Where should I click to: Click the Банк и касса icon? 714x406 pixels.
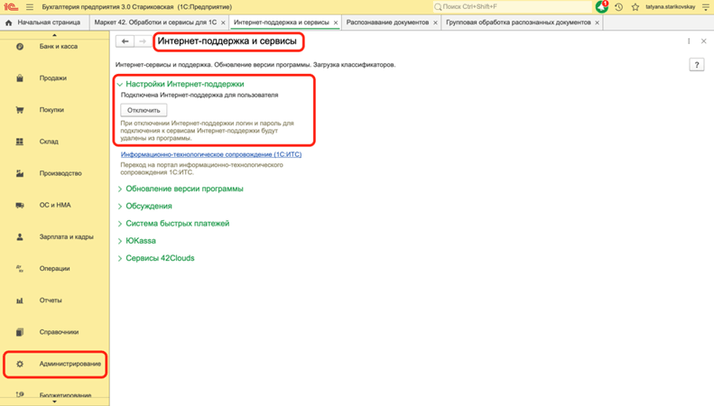pos(20,46)
